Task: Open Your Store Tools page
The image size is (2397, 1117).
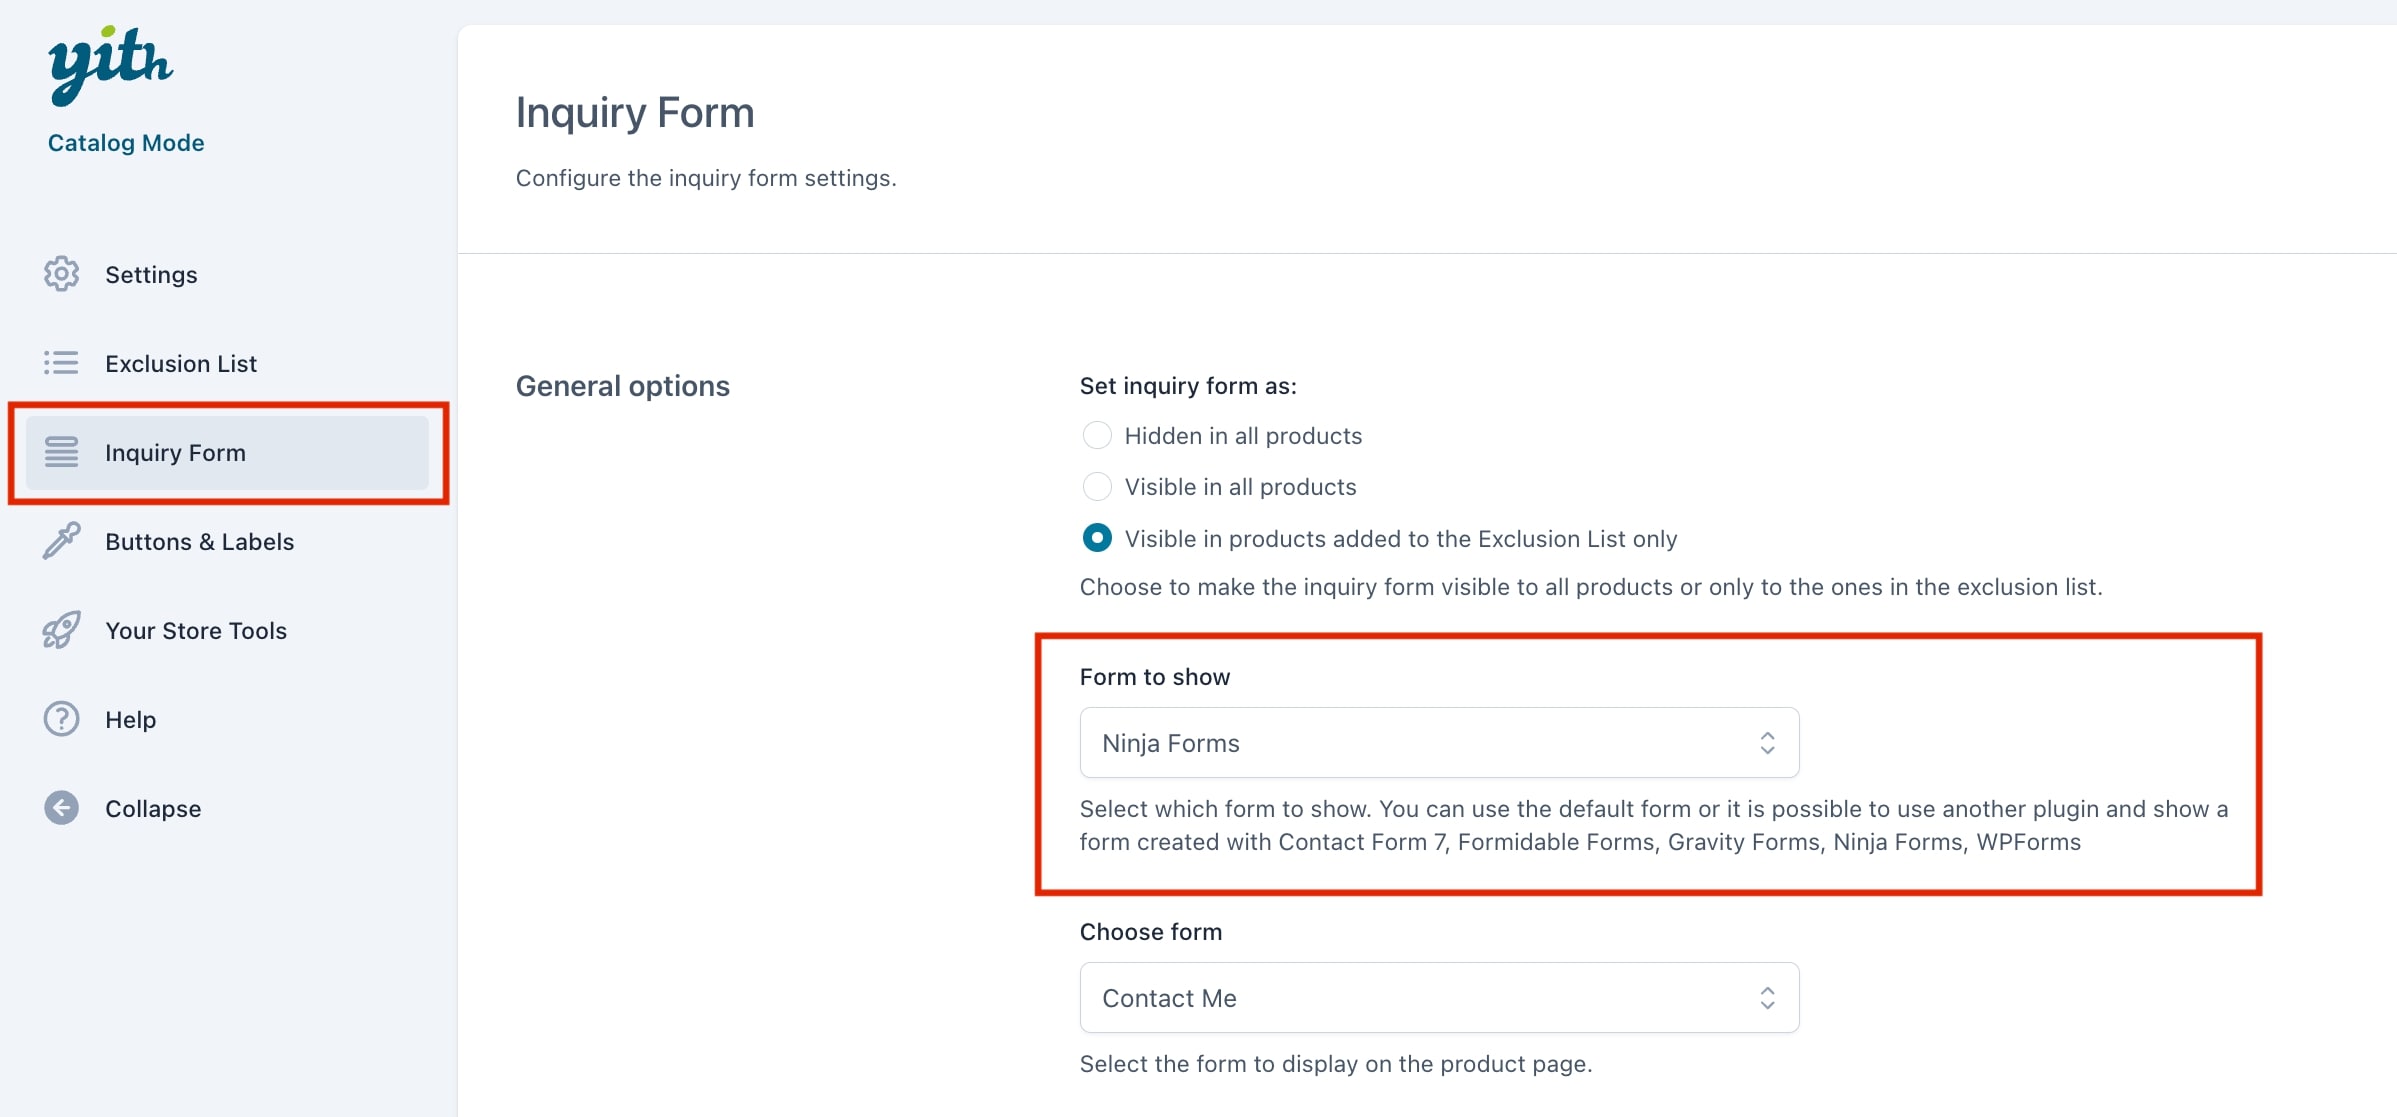Action: 227,630
